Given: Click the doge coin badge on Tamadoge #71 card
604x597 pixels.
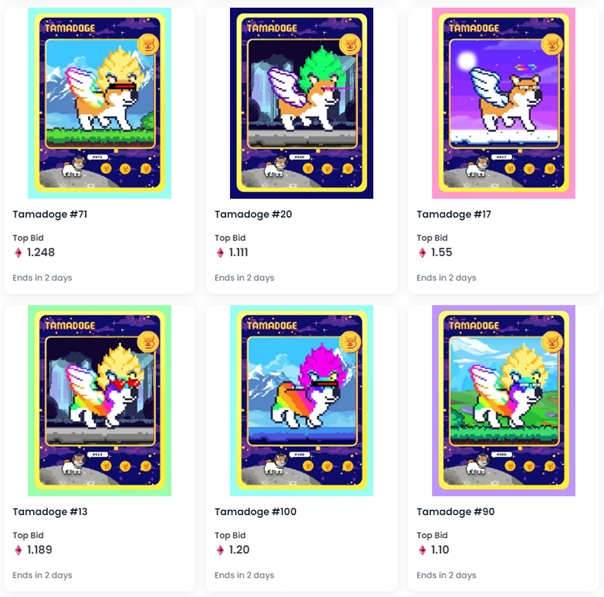Looking at the screenshot, I should (148, 45).
